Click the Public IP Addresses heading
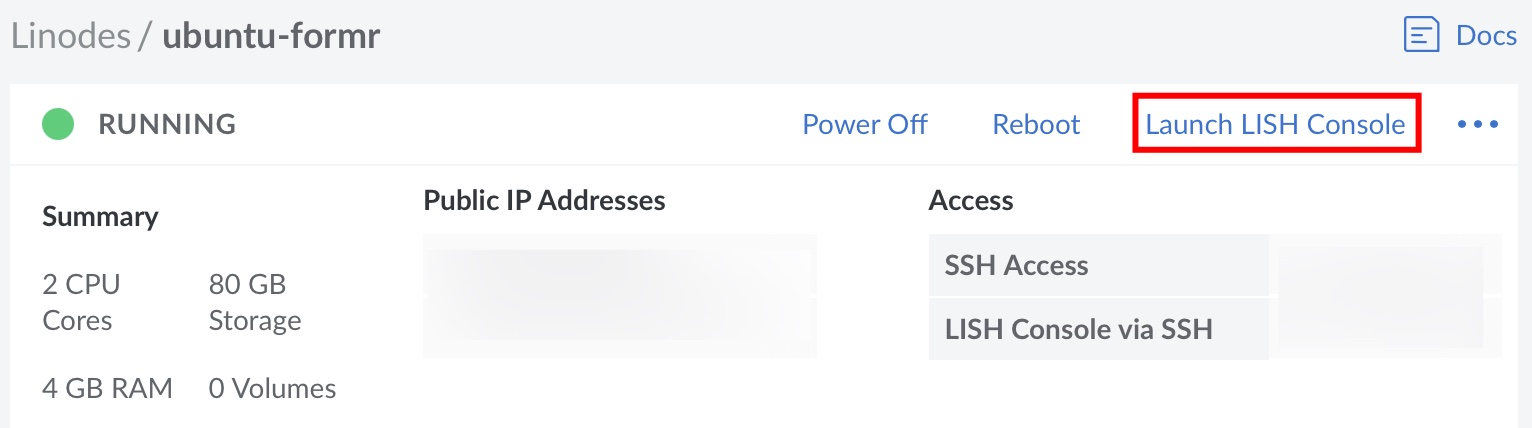Screen dimensions: 1532x428 click(544, 200)
